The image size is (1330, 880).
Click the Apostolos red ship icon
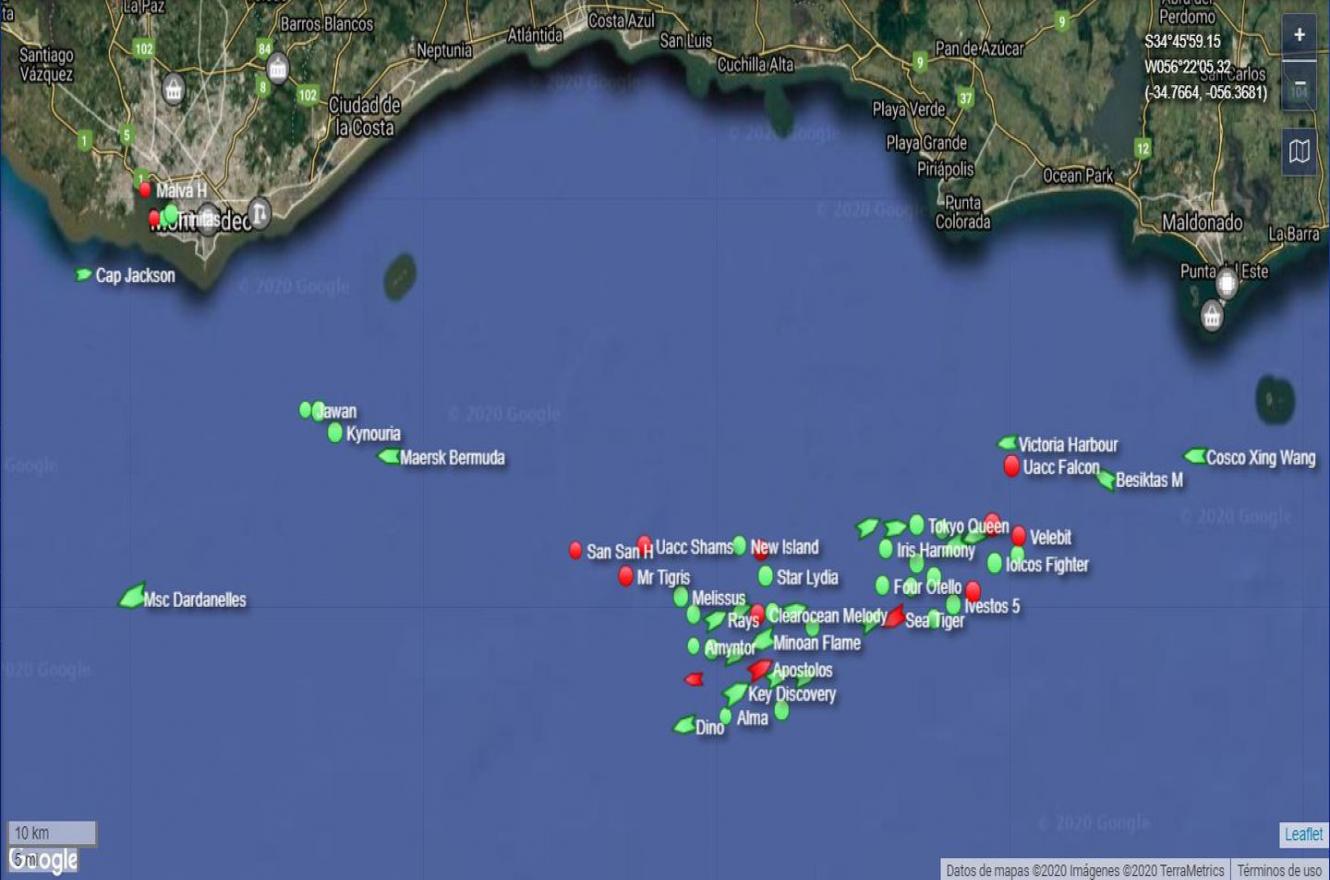pos(759,669)
